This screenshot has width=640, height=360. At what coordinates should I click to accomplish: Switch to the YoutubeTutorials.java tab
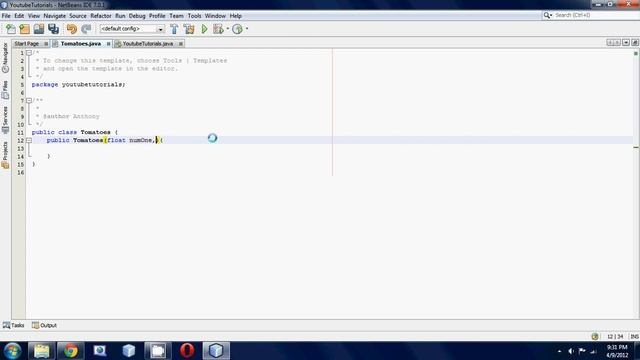coord(148,44)
